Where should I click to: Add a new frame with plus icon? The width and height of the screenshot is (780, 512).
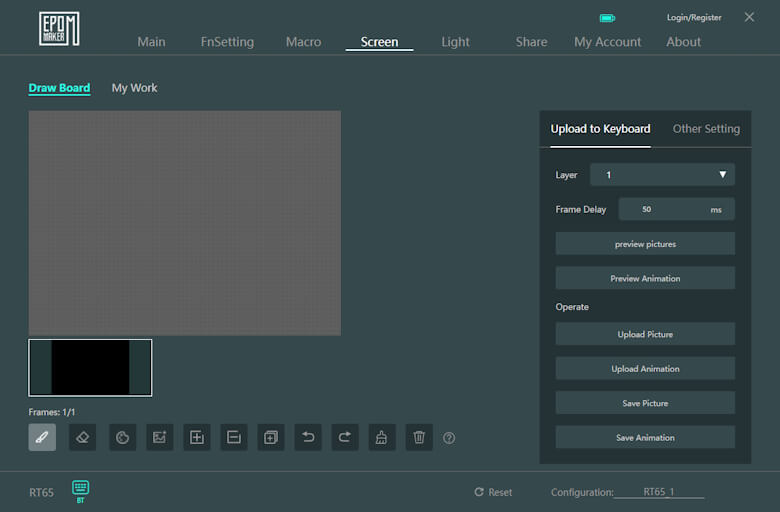pos(197,437)
